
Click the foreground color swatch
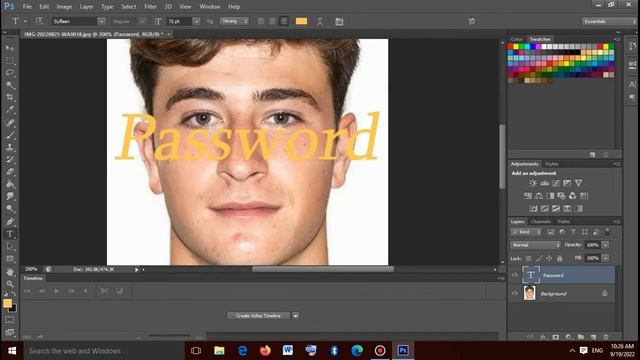click(7, 303)
